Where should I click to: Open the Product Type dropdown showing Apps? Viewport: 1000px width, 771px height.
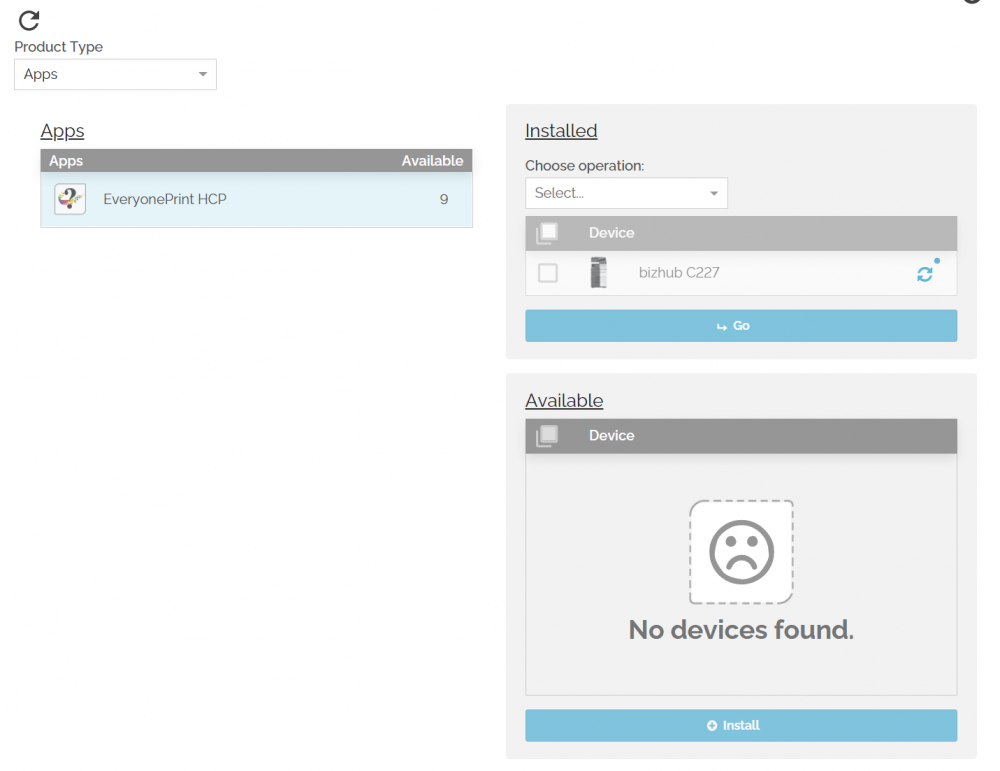(x=115, y=74)
